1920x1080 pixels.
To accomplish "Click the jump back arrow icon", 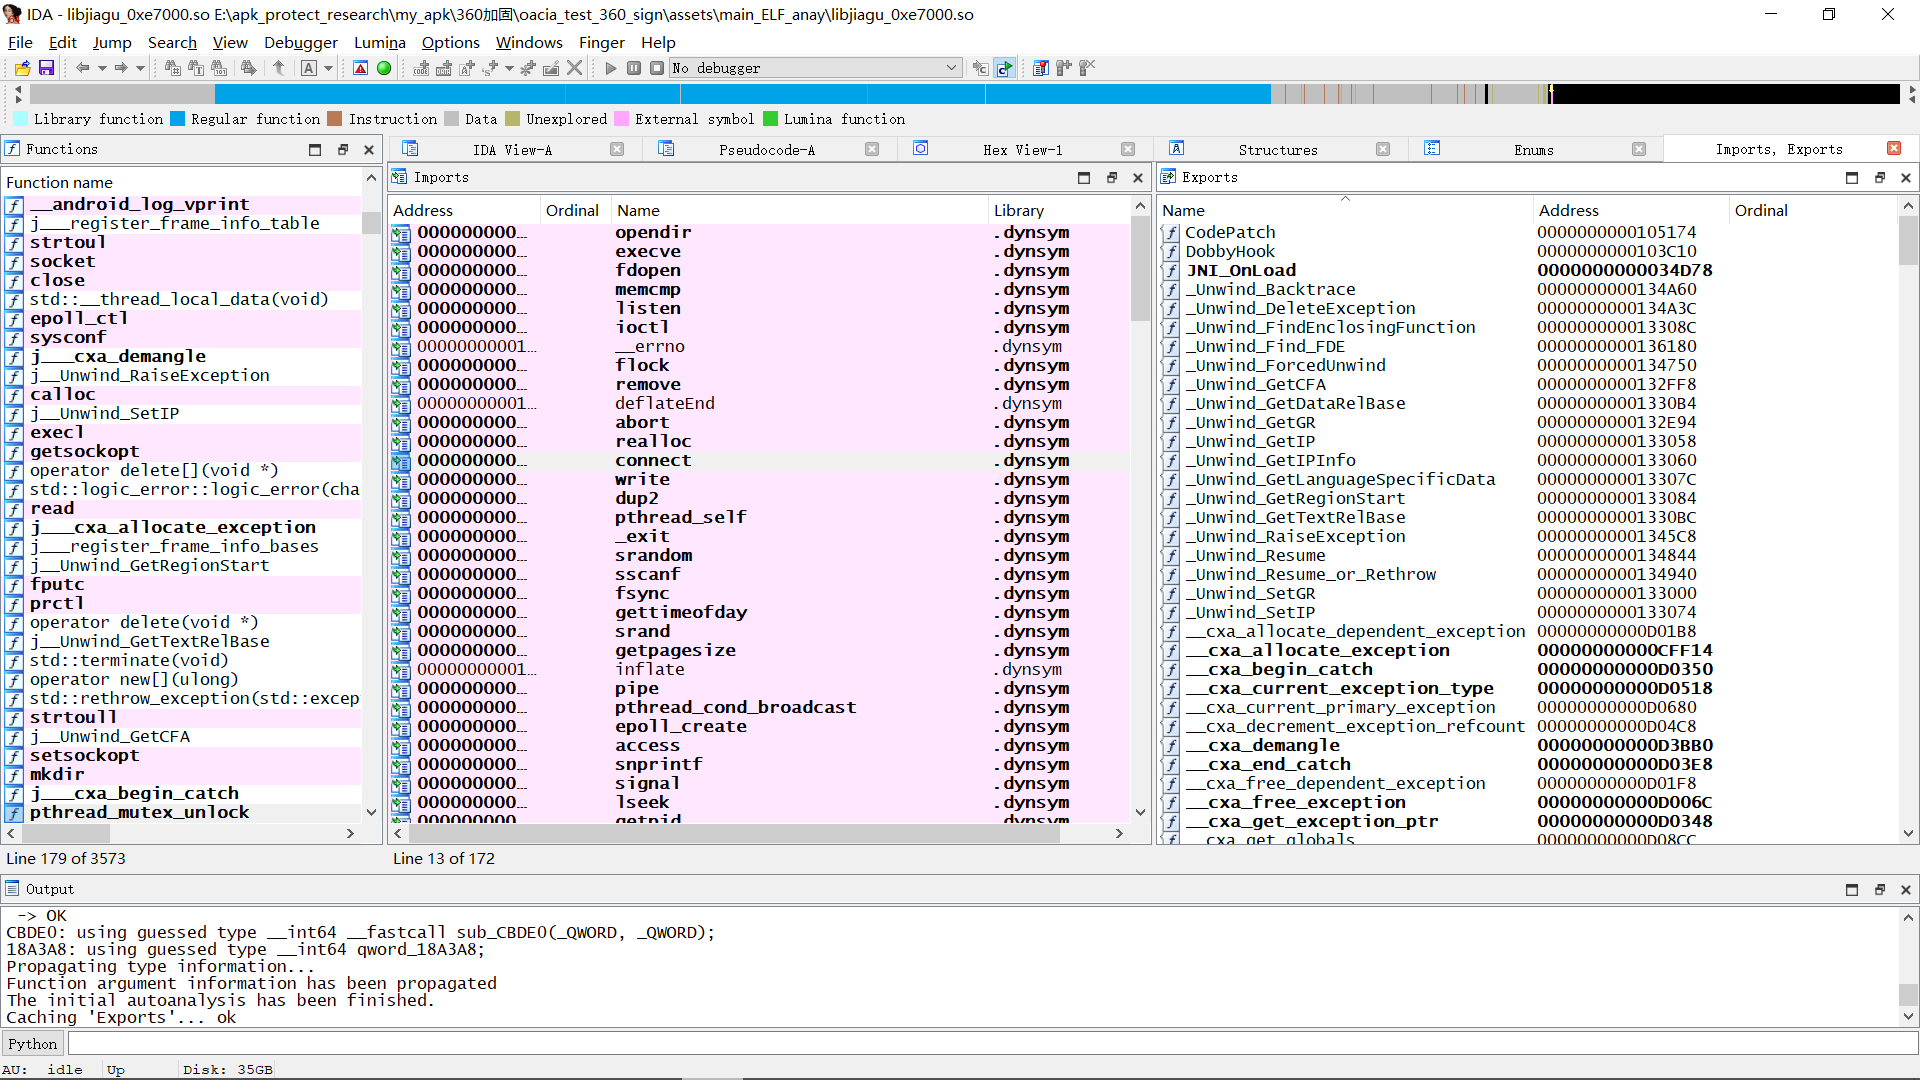I will [82, 68].
